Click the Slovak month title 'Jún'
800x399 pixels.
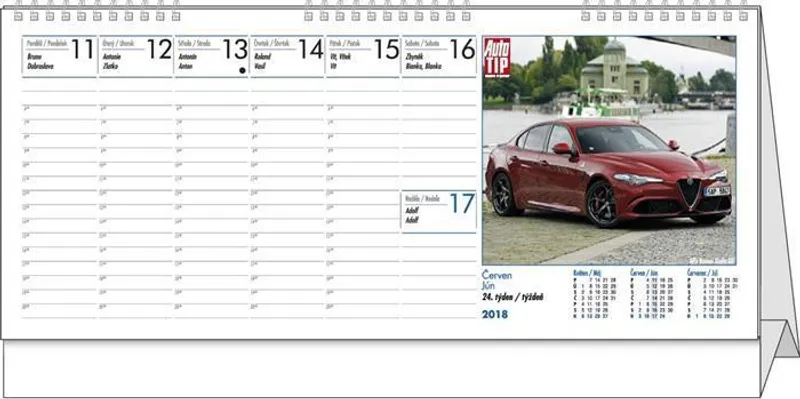(489, 286)
